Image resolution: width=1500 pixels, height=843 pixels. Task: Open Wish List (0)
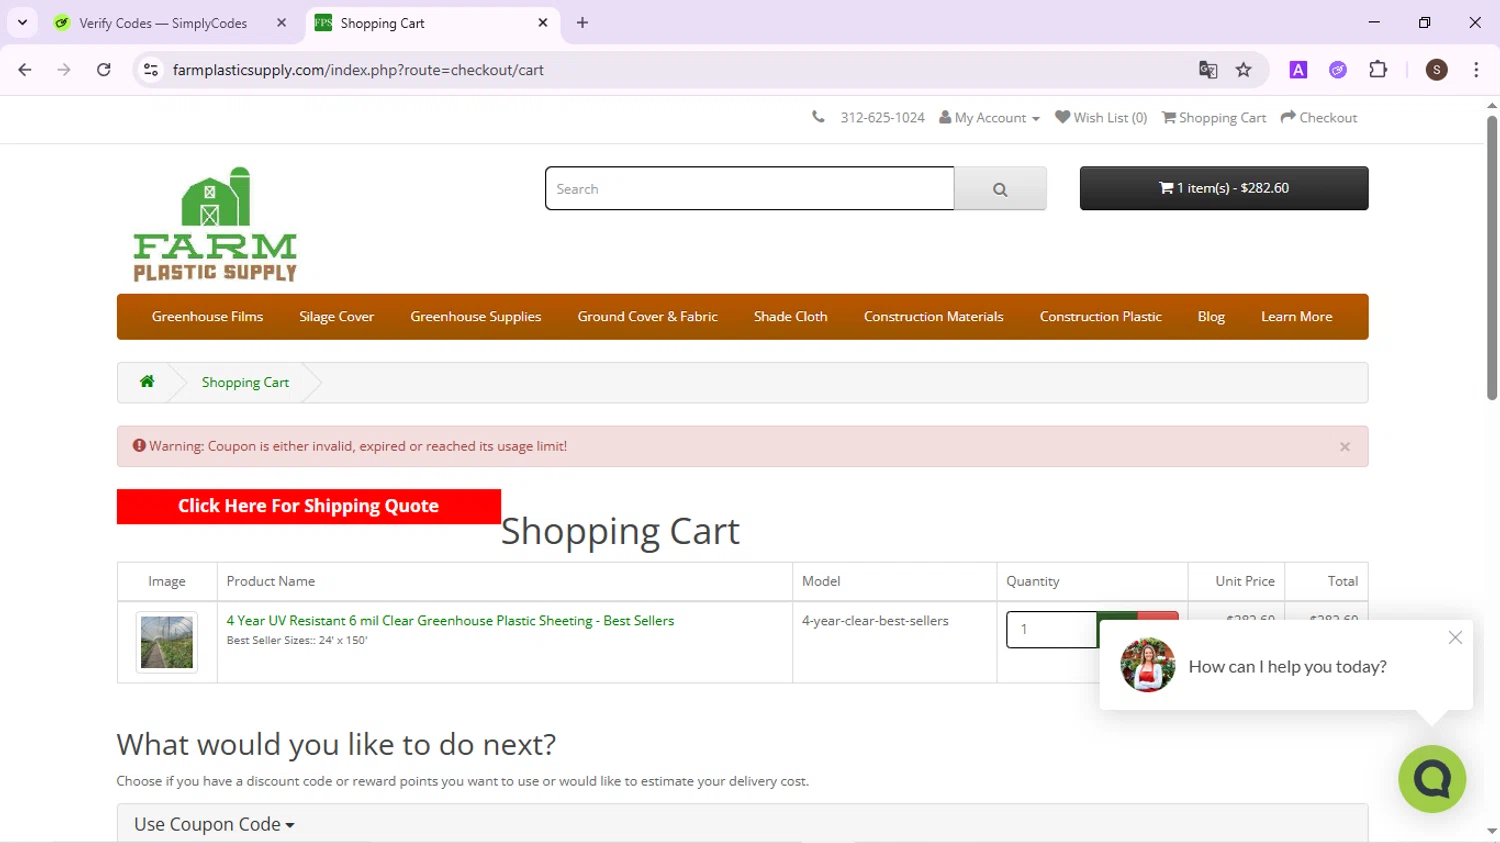1101,118
